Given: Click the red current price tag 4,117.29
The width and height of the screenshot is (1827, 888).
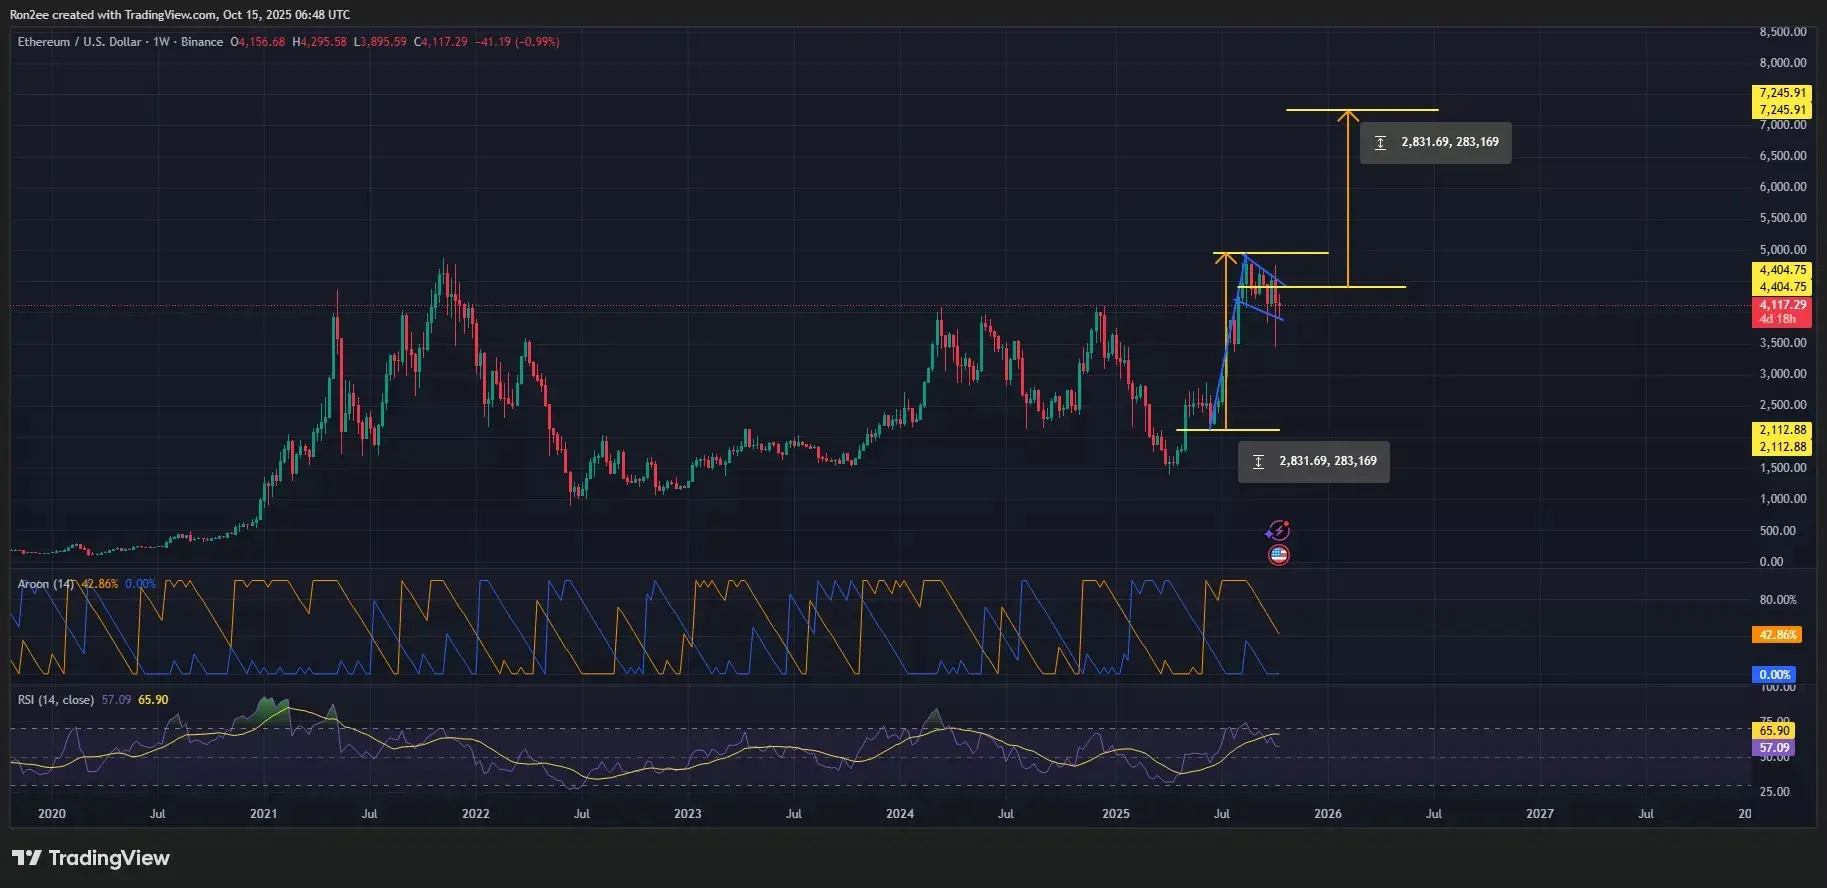Looking at the screenshot, I should click(x=1782, y=305).
